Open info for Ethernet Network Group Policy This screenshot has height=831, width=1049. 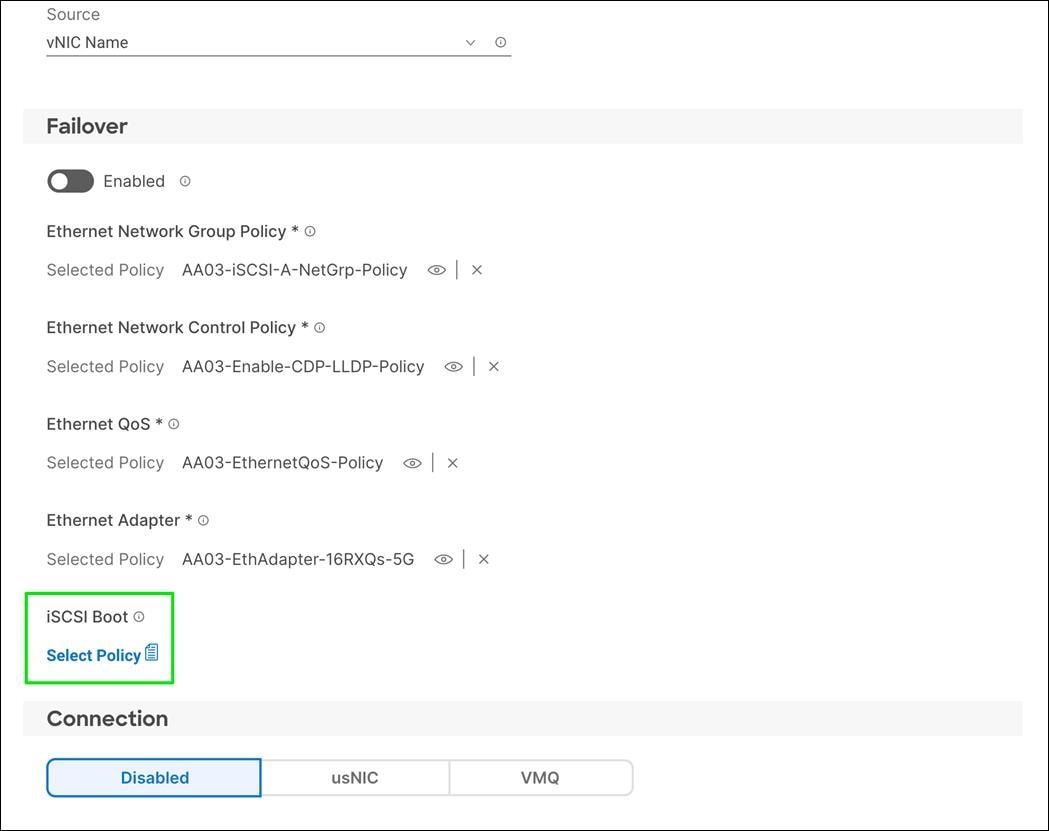tap(310, 230)
